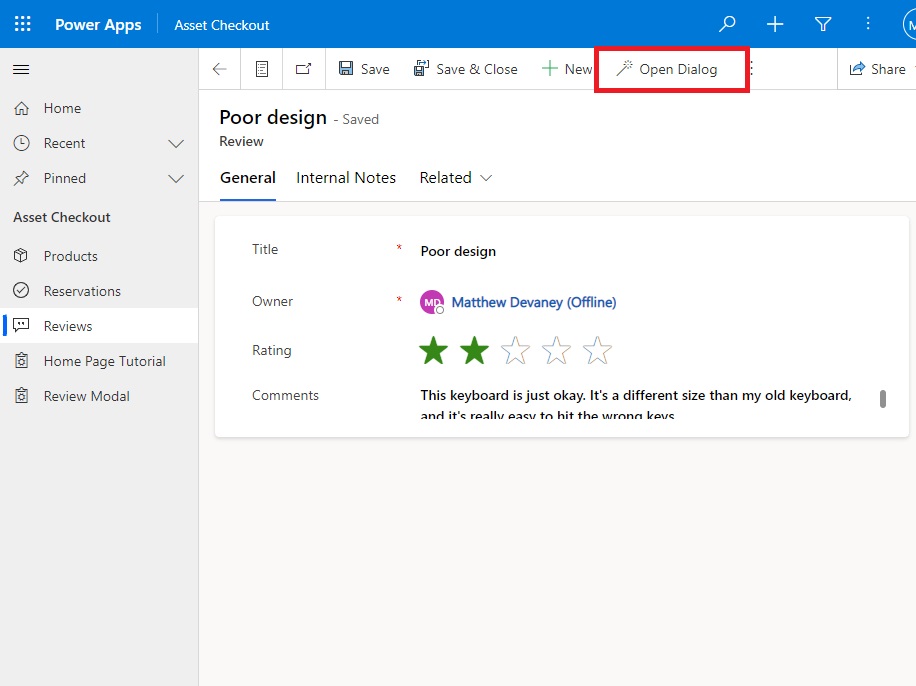
Task: Click the Open Dialog button
Action: click(671, 68)
